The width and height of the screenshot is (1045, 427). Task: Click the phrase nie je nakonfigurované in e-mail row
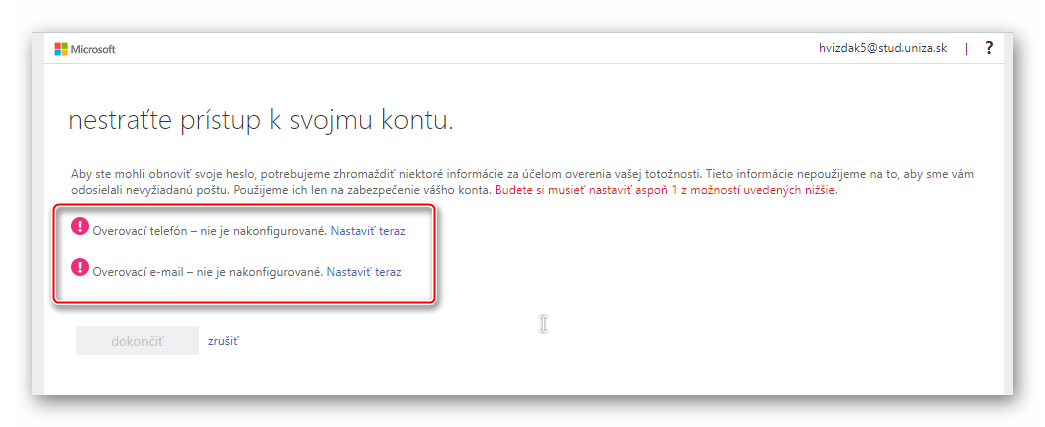pyautogui.click(x=260, y=271)
